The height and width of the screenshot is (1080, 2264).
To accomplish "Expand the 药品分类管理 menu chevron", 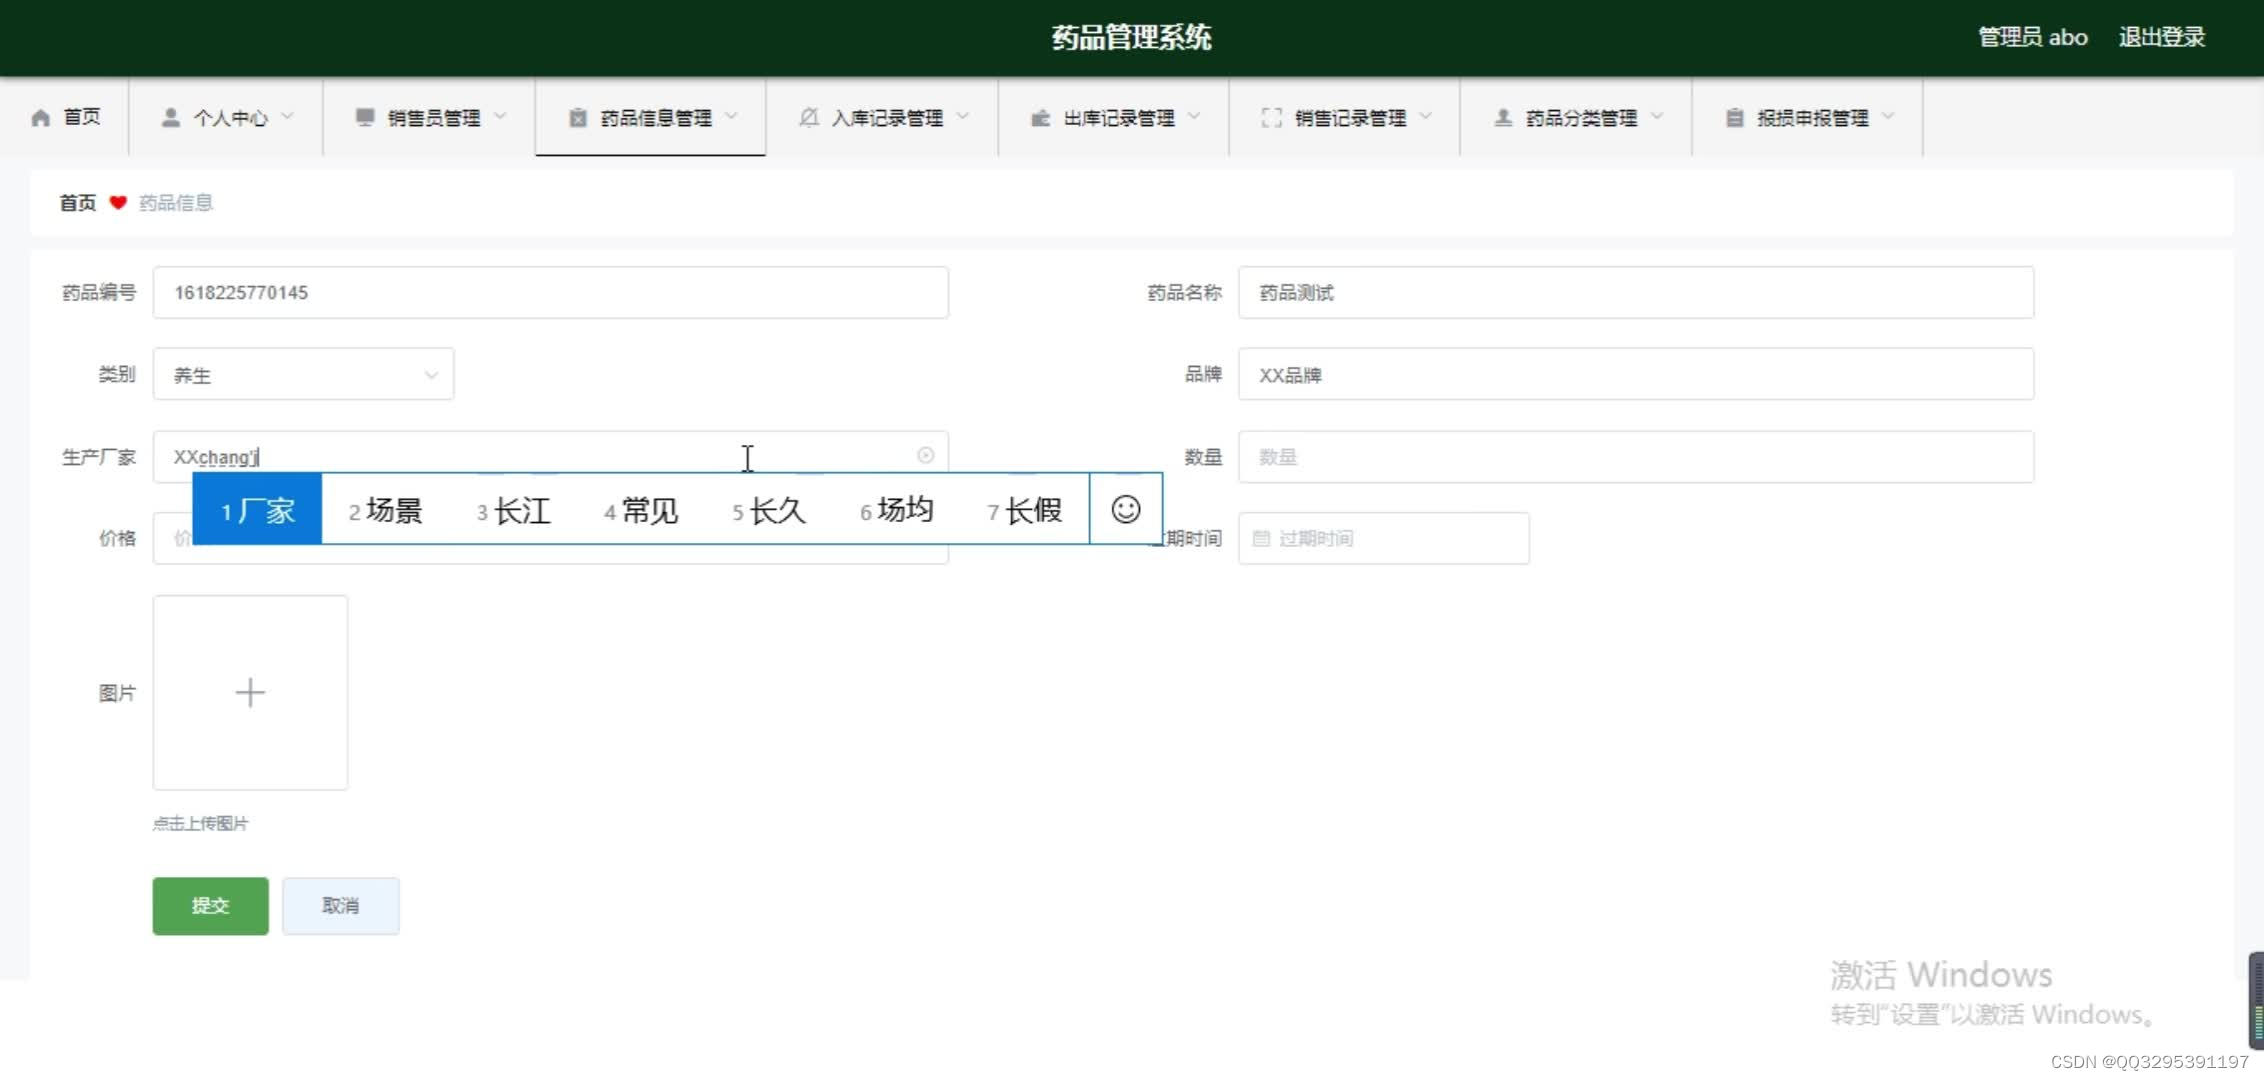I will [x=1657, y=117].
